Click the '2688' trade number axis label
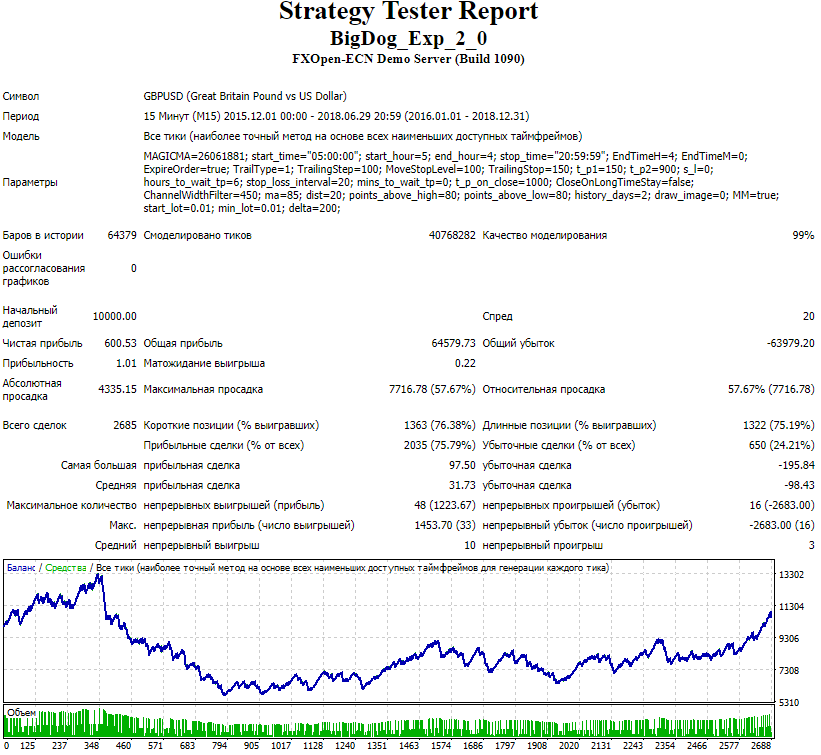The width and height of the screenshot is (821, 755). pos(761,746)
